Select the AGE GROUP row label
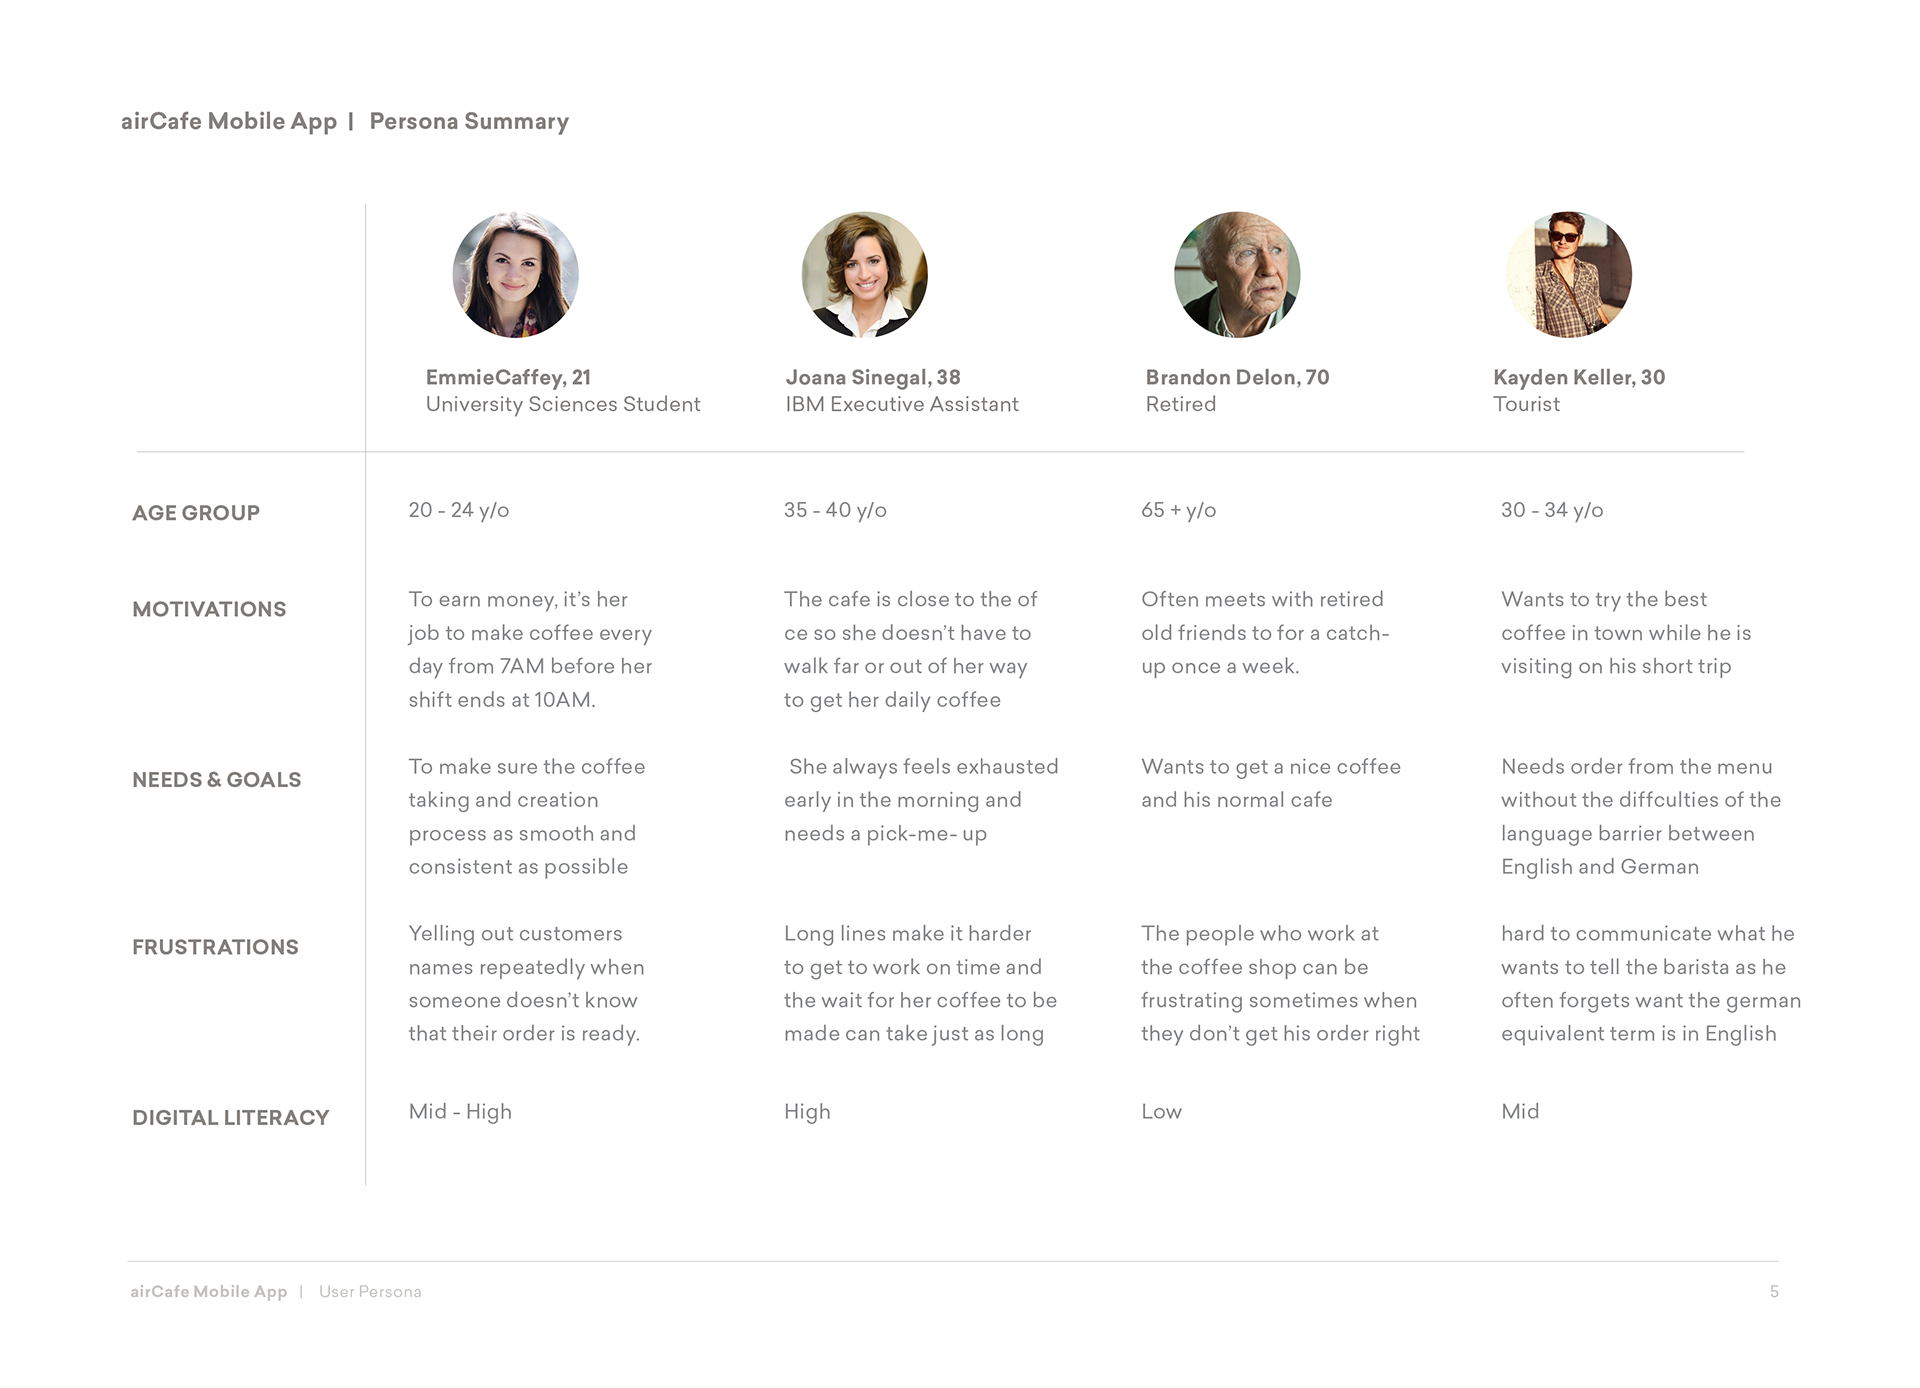This screenshot has width=1920, height=1388. tap(196, 513)
